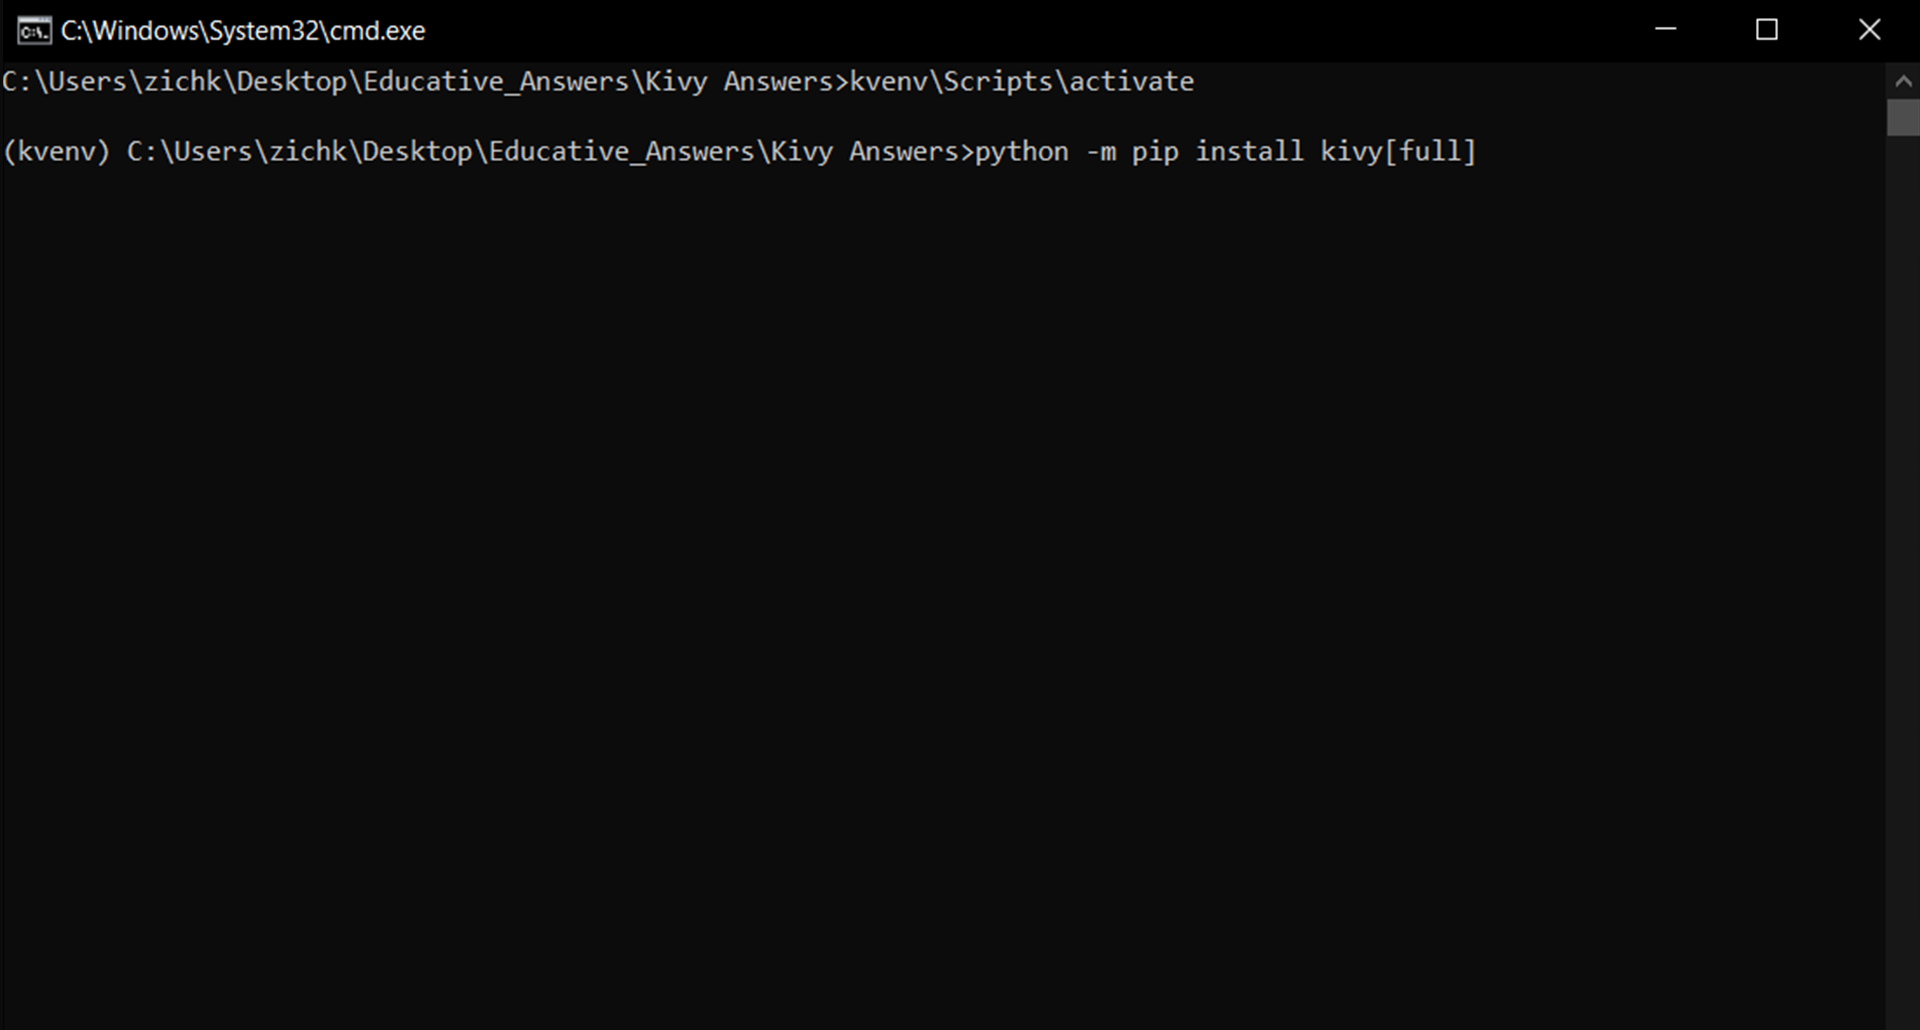Click the C:\Windows\System32\cmd.exe title text
This screenshot has height=1030, width=1920.
[243, 31]
